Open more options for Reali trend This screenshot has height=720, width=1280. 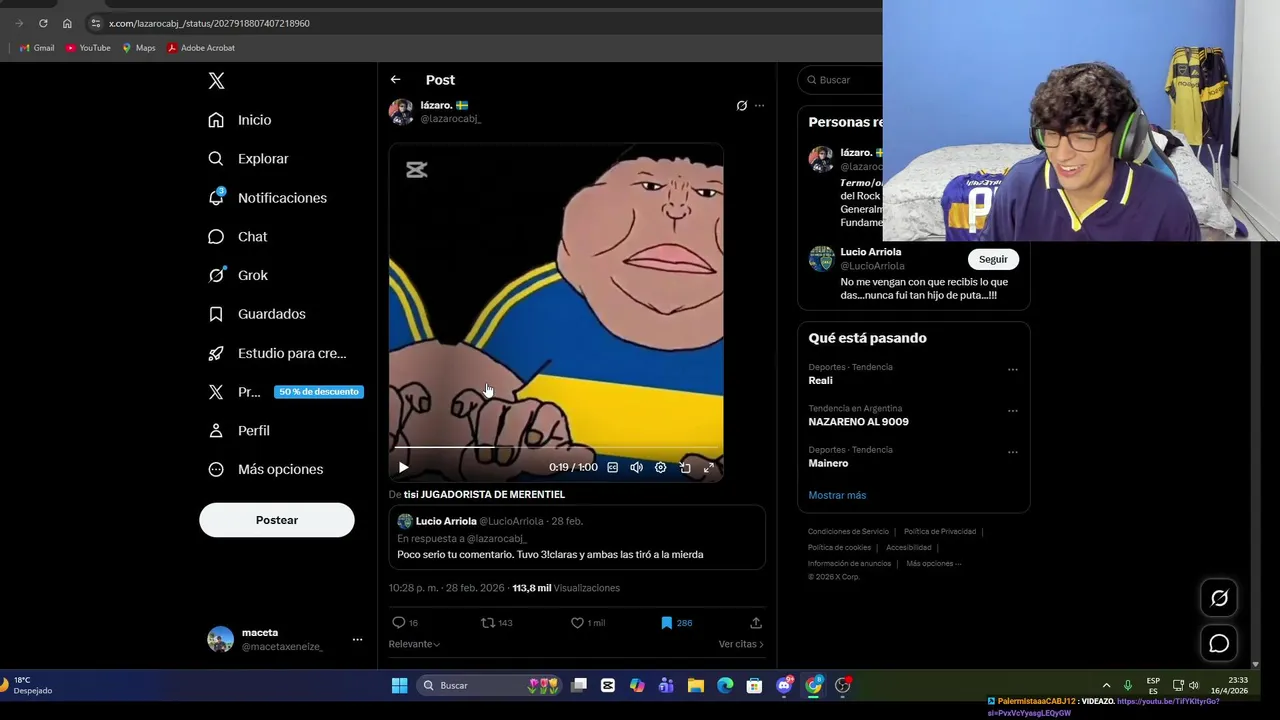coord(1013,369)
